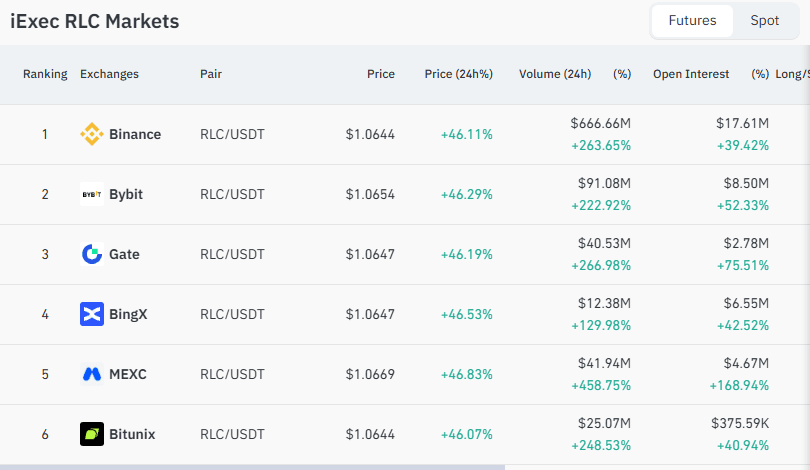Image resolution: width=810 pixels, height=470 pixels.
Task: Open the Bybit exchange link
Action: (x=126, y=194)
